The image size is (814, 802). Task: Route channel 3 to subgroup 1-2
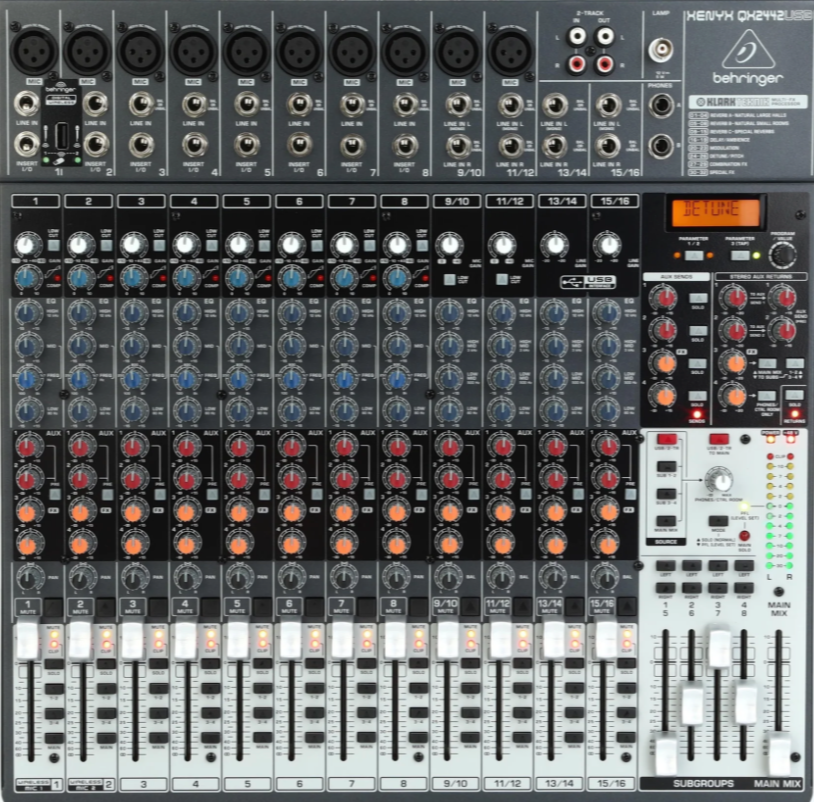click(158, 689)
